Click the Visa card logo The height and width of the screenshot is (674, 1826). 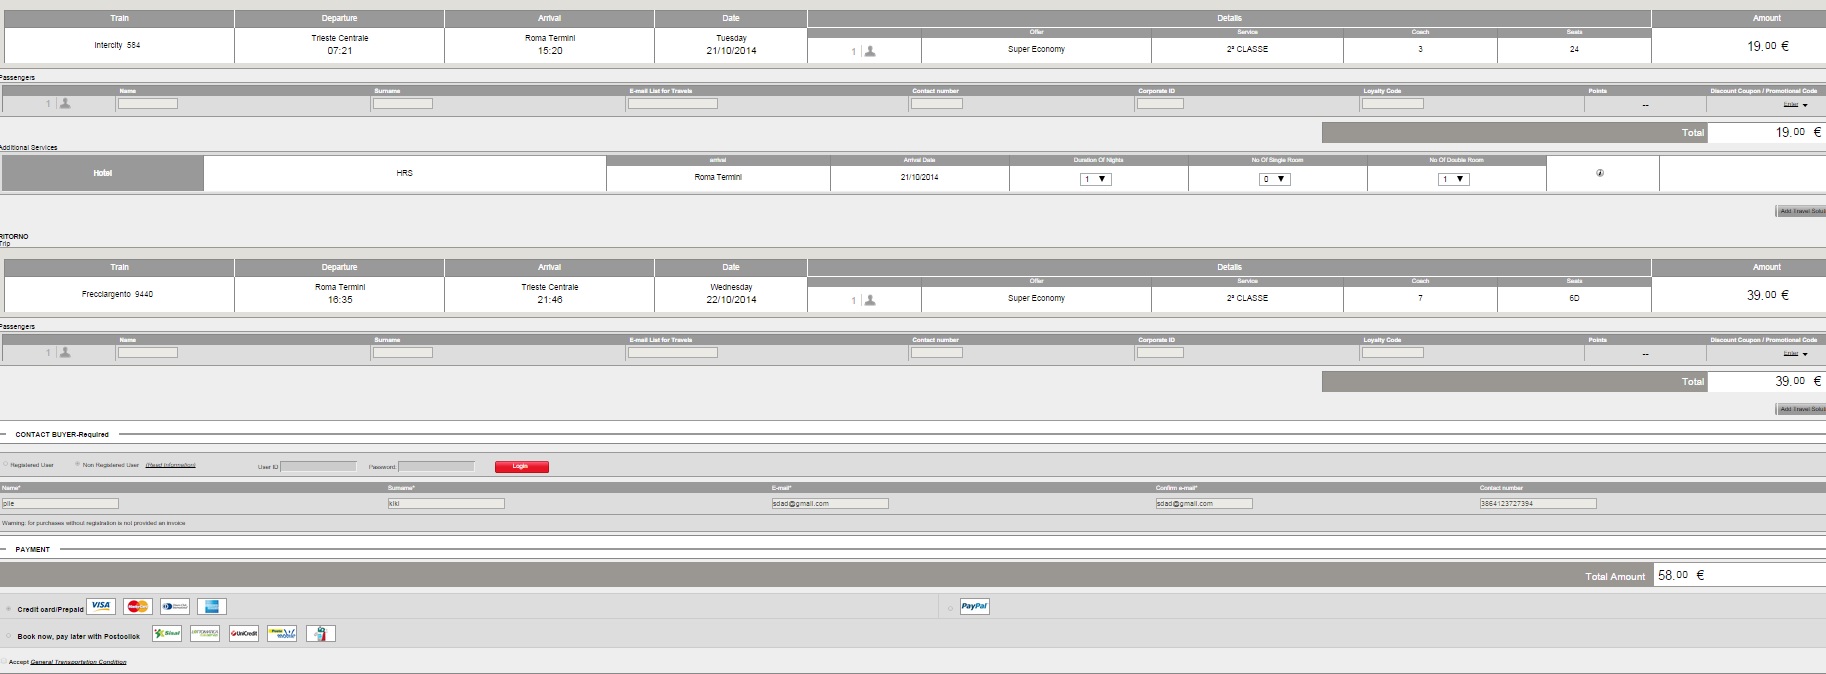click(101, 606)
